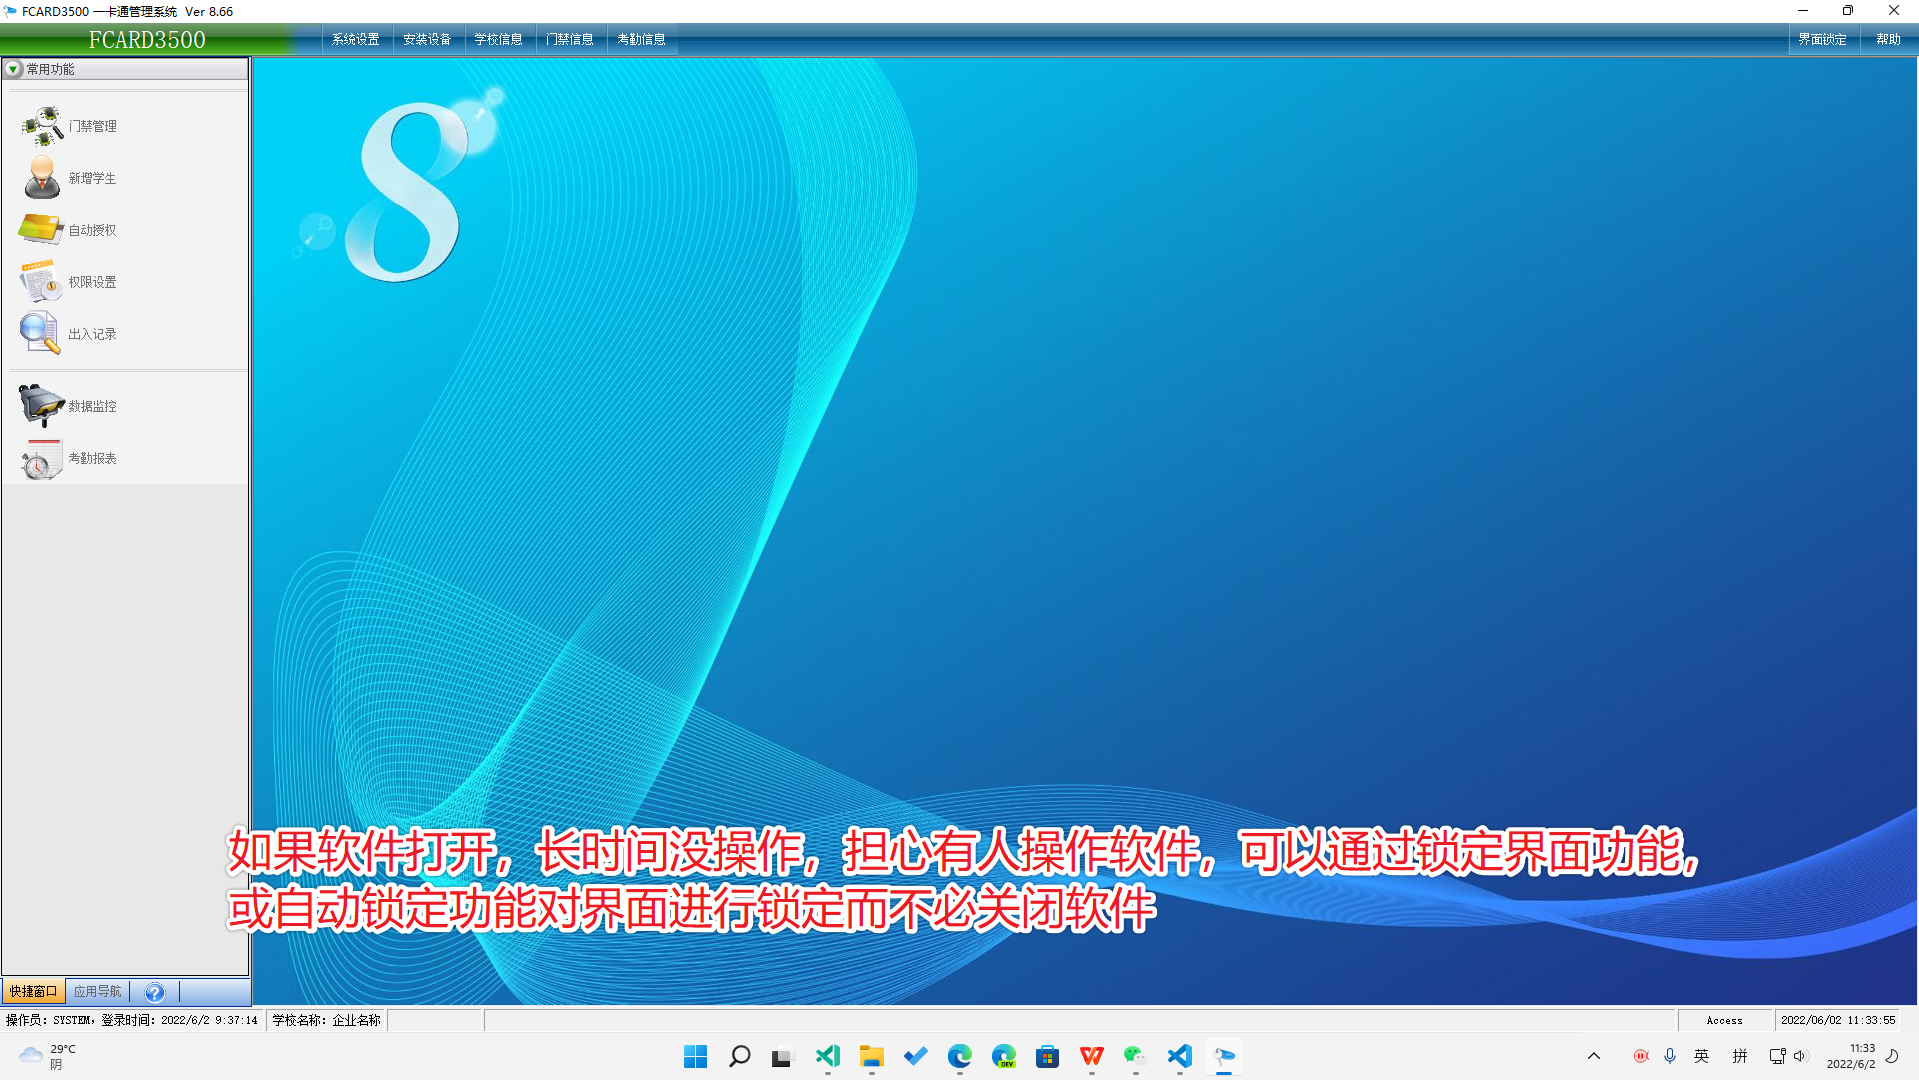Open the weather widget showing 29°C
This screenshot has height=1080, width=1919.
click(47, 1056)
